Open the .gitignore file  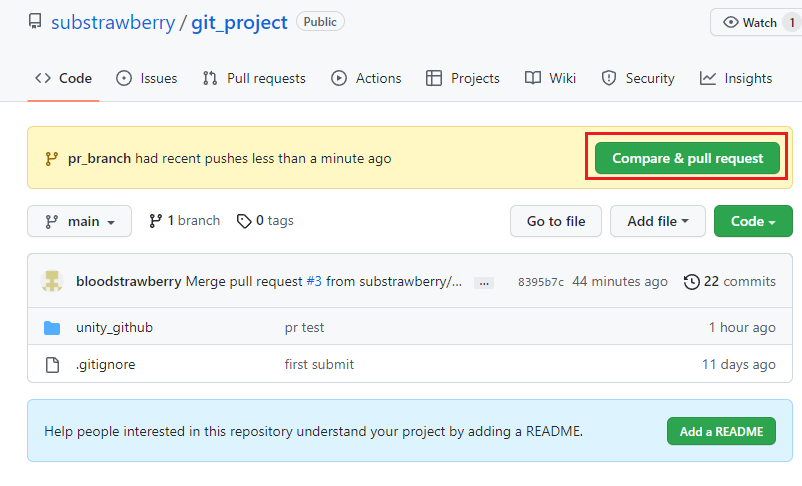click(105, 365)
